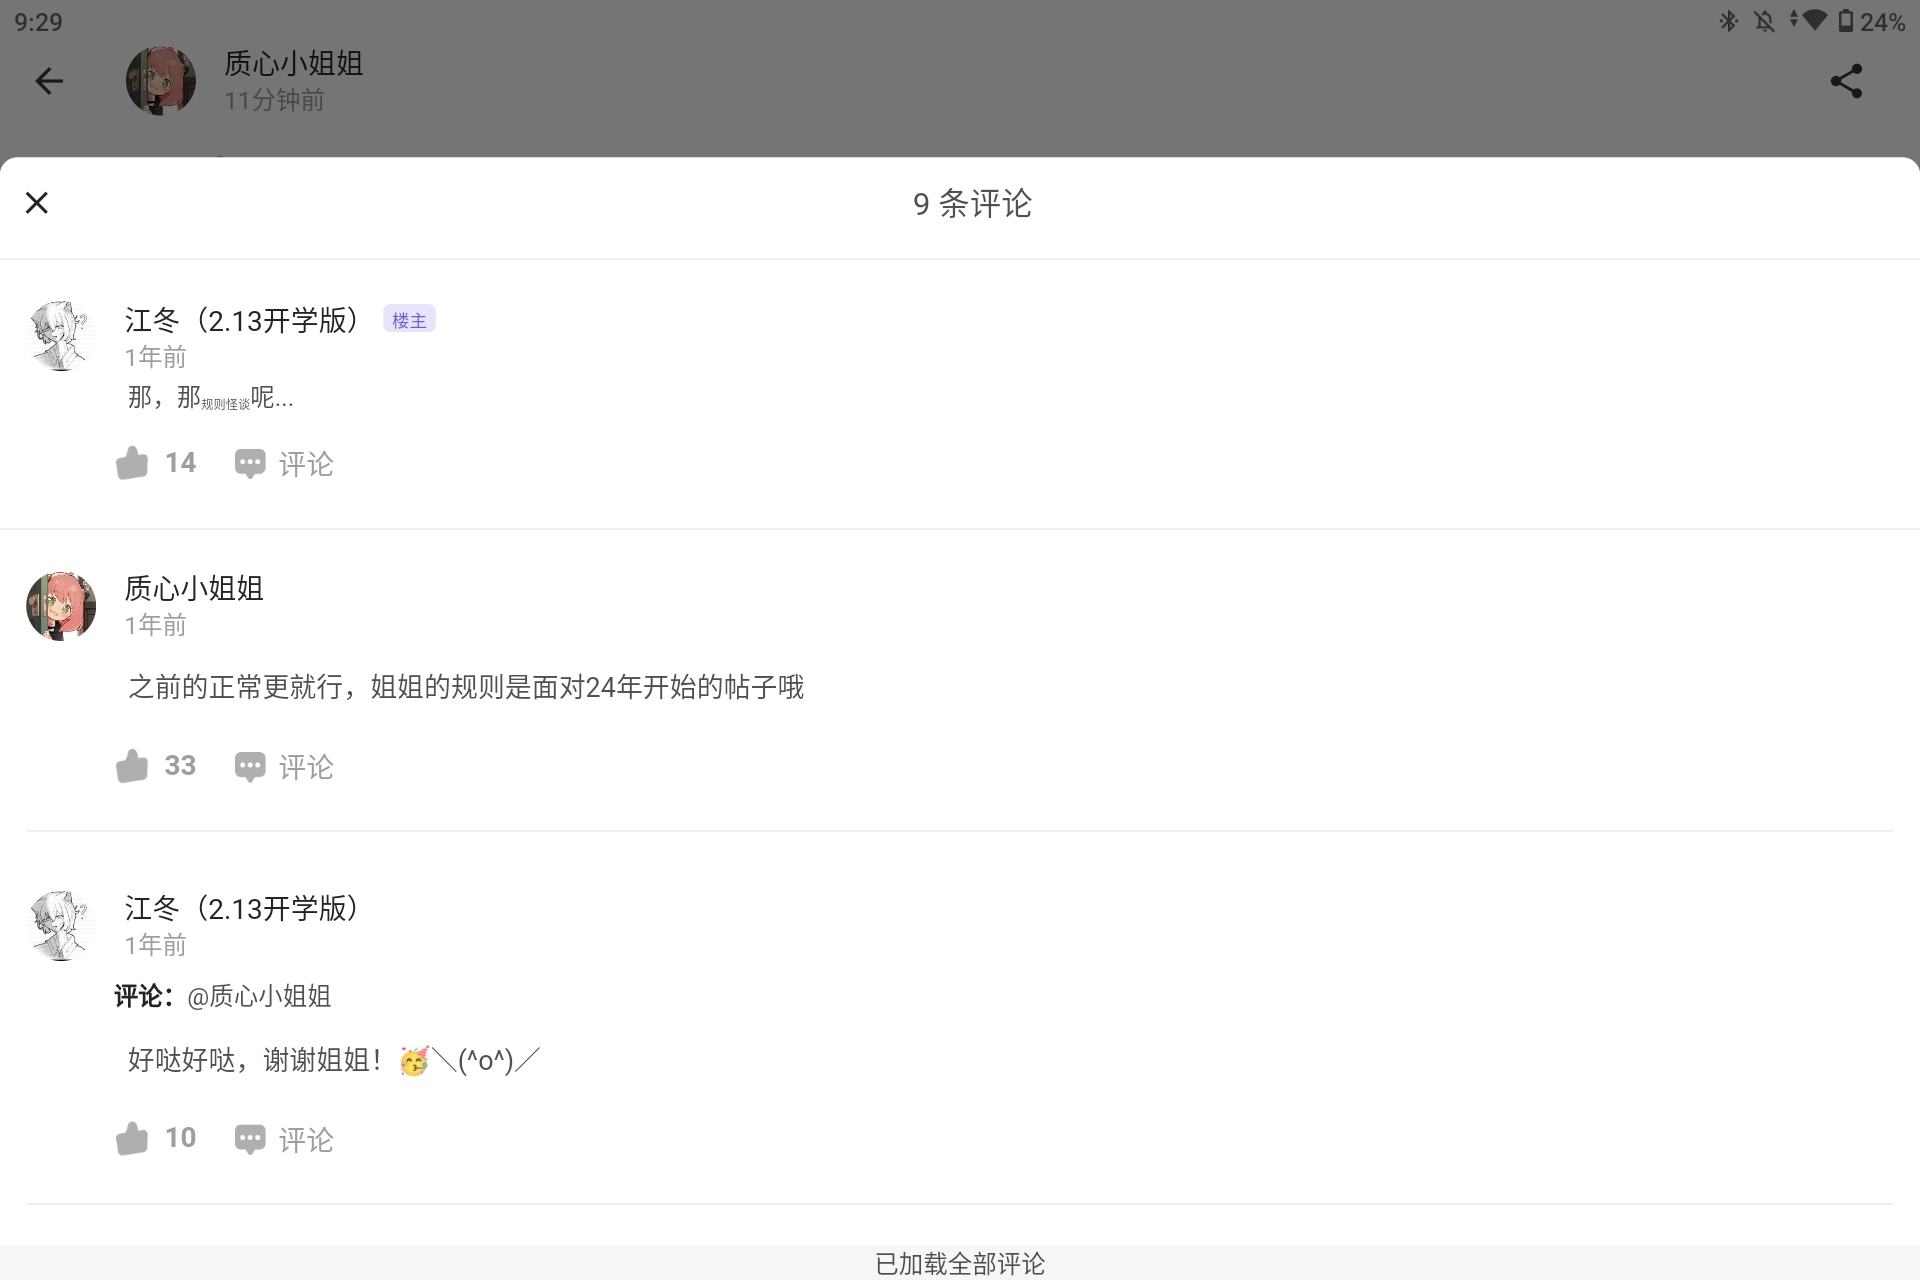Tap the back arrow in header
1920x1280 pixels.
tap(49, 81)
